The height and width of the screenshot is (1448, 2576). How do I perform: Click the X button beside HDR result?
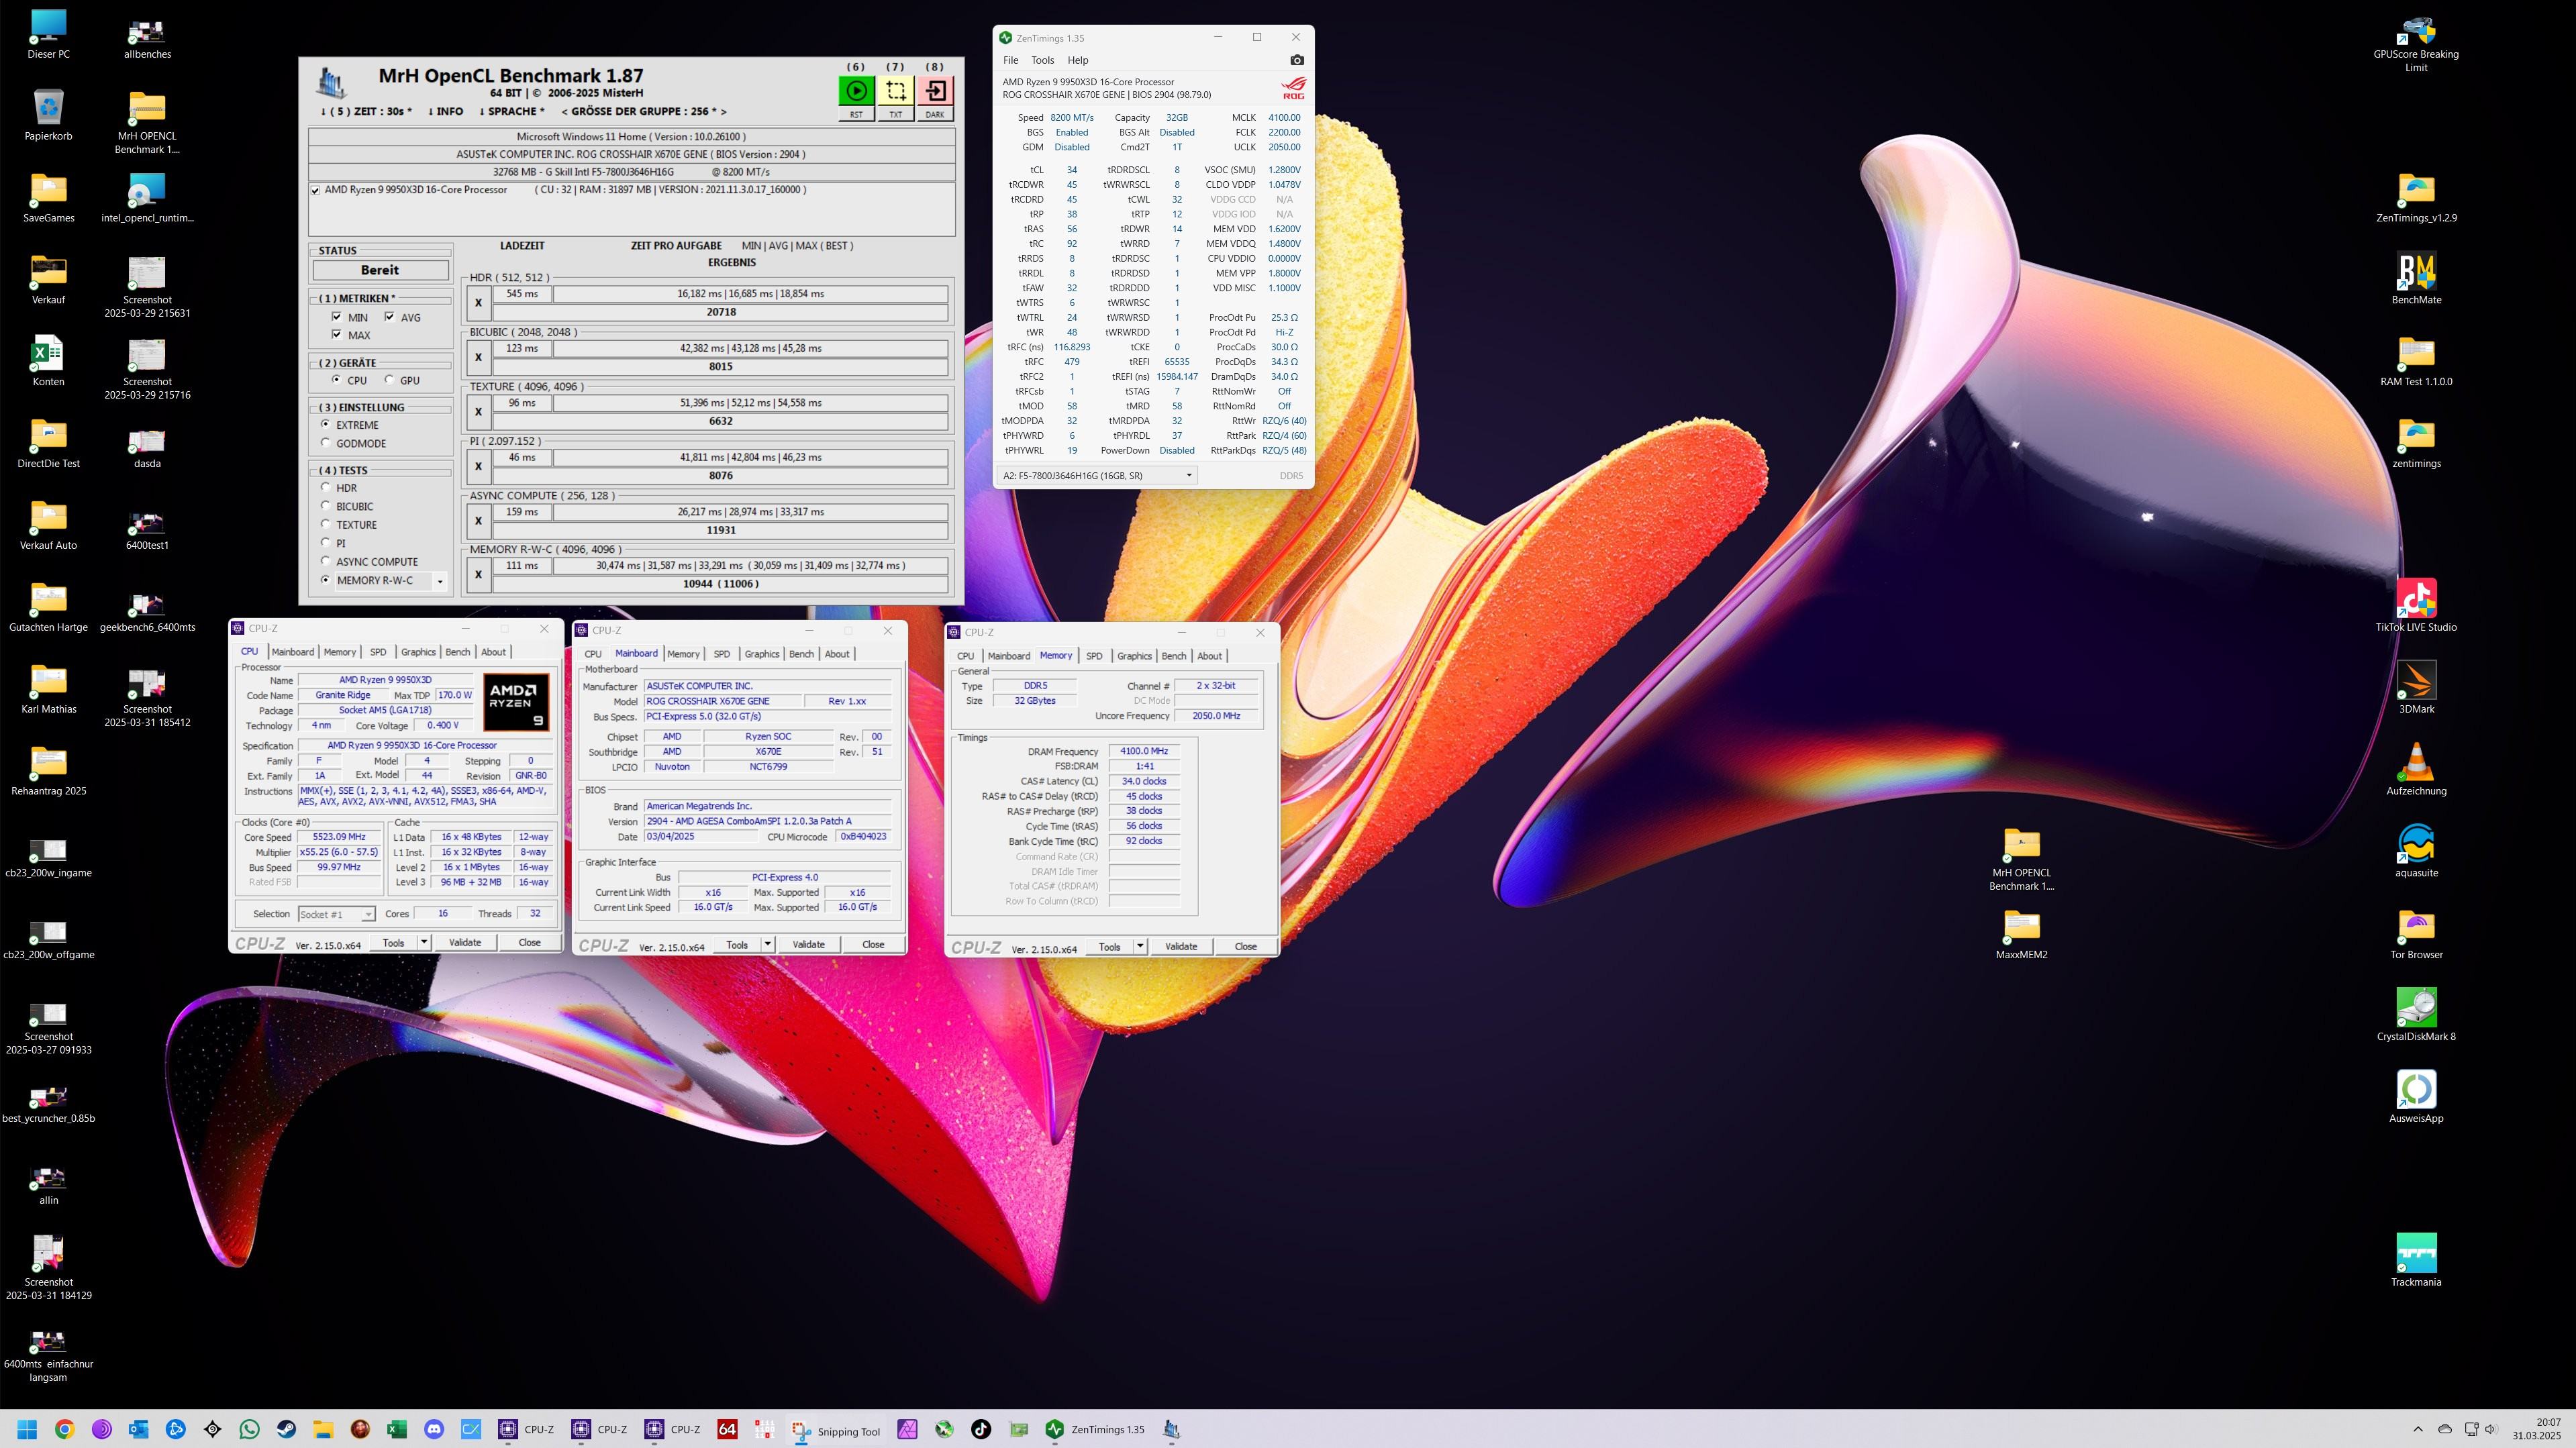[478, 302]
